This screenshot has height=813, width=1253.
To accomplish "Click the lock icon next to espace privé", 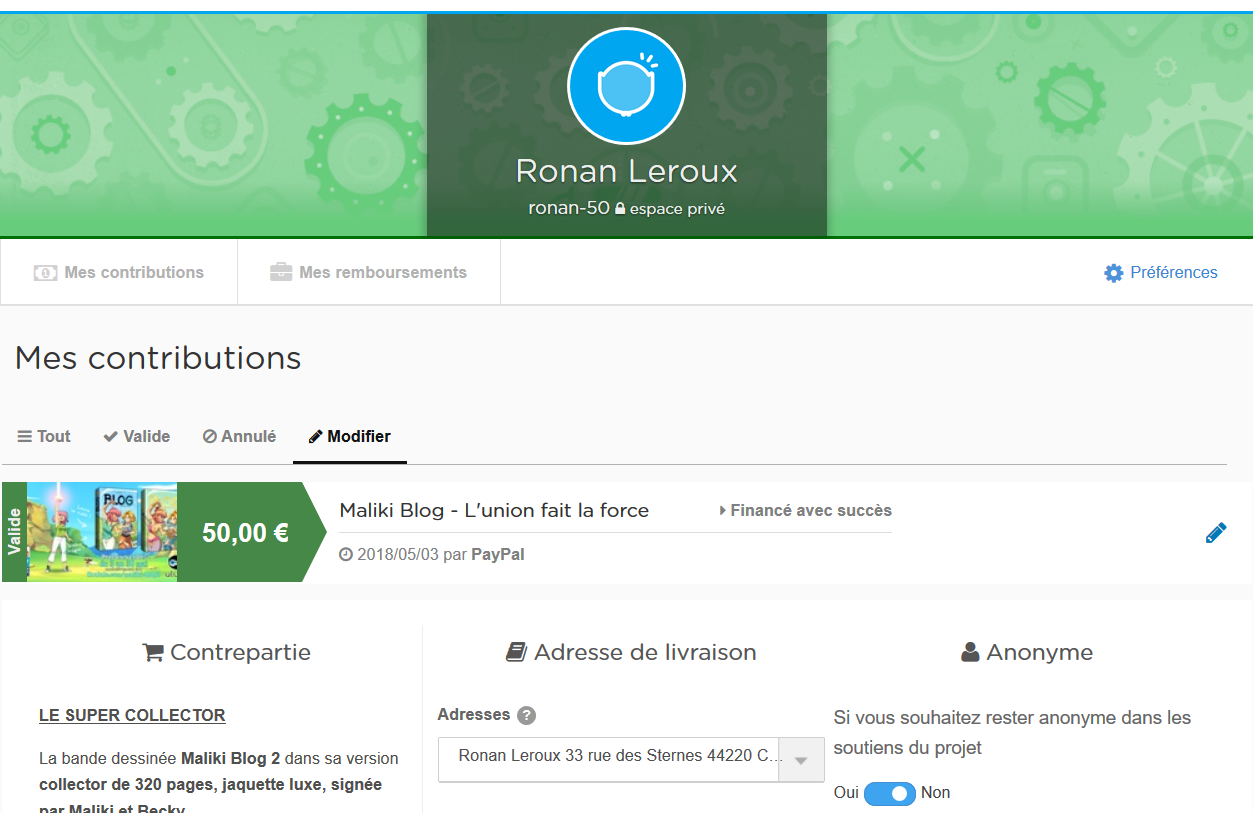I will (x=620, y=210).
